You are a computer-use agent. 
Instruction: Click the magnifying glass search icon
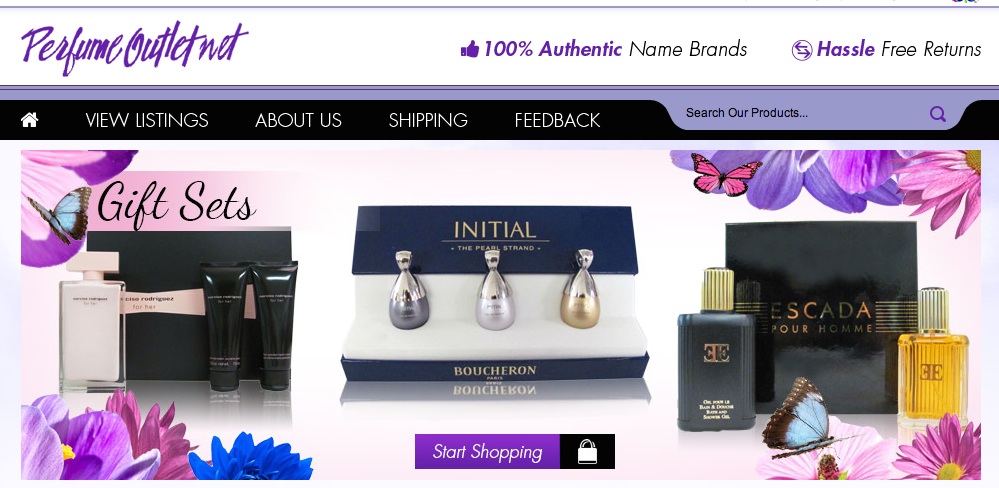coord(937,113)
